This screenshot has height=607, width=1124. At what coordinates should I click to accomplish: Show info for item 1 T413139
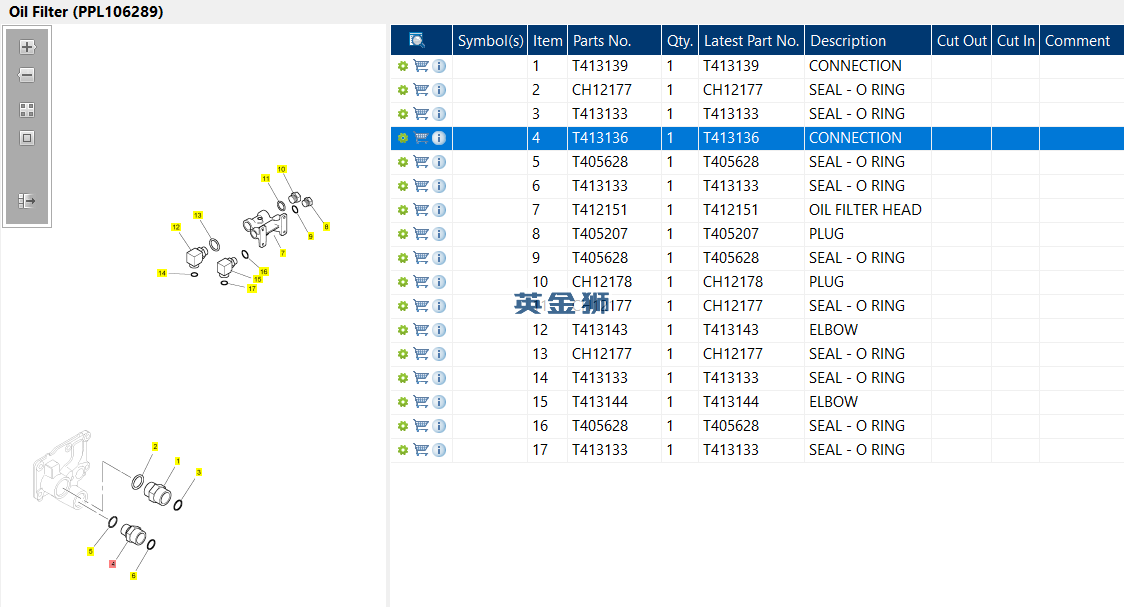coord(439,66)
